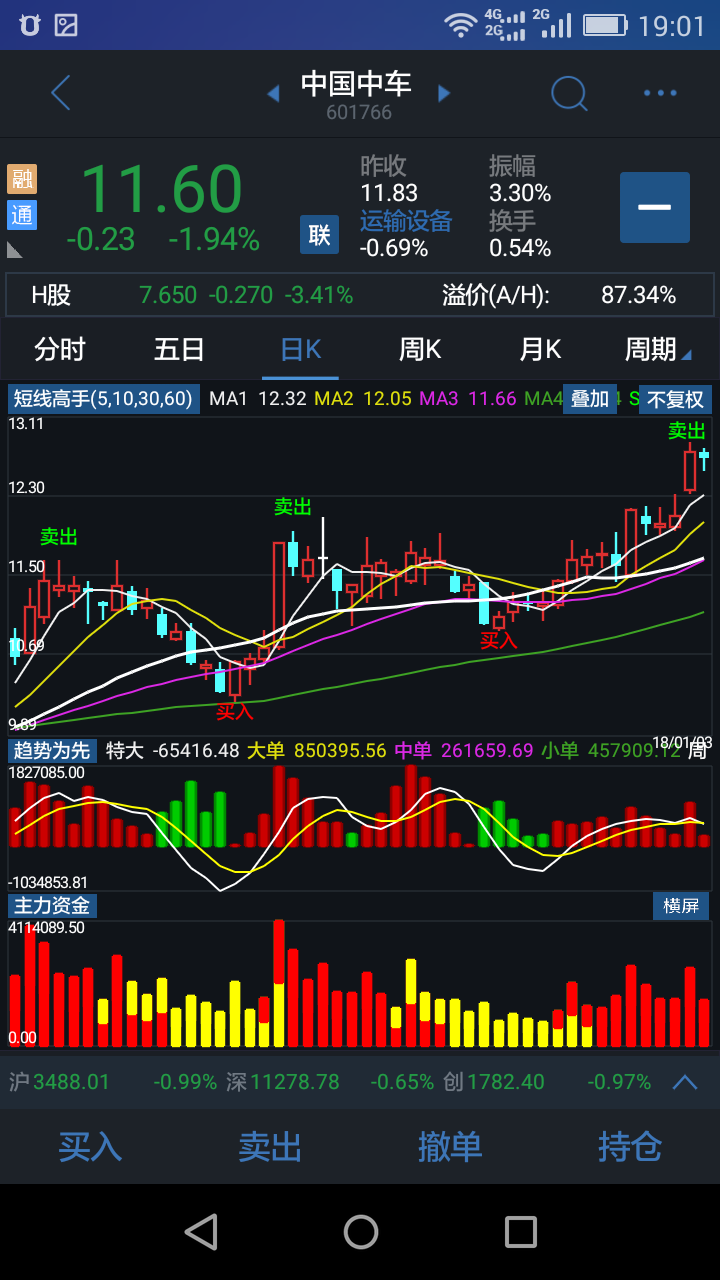
Task: Remove stock from watchlist minus button
Action: [655, 207]
